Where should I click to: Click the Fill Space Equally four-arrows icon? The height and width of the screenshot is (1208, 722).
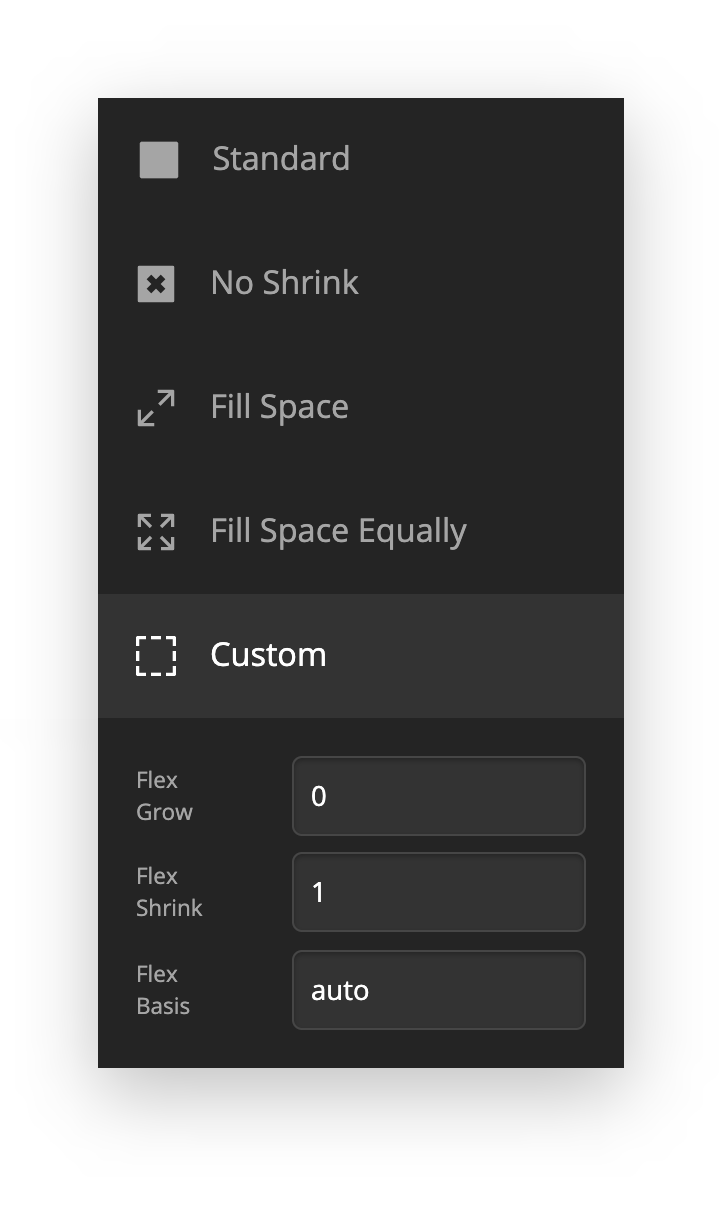click(156, 532)
